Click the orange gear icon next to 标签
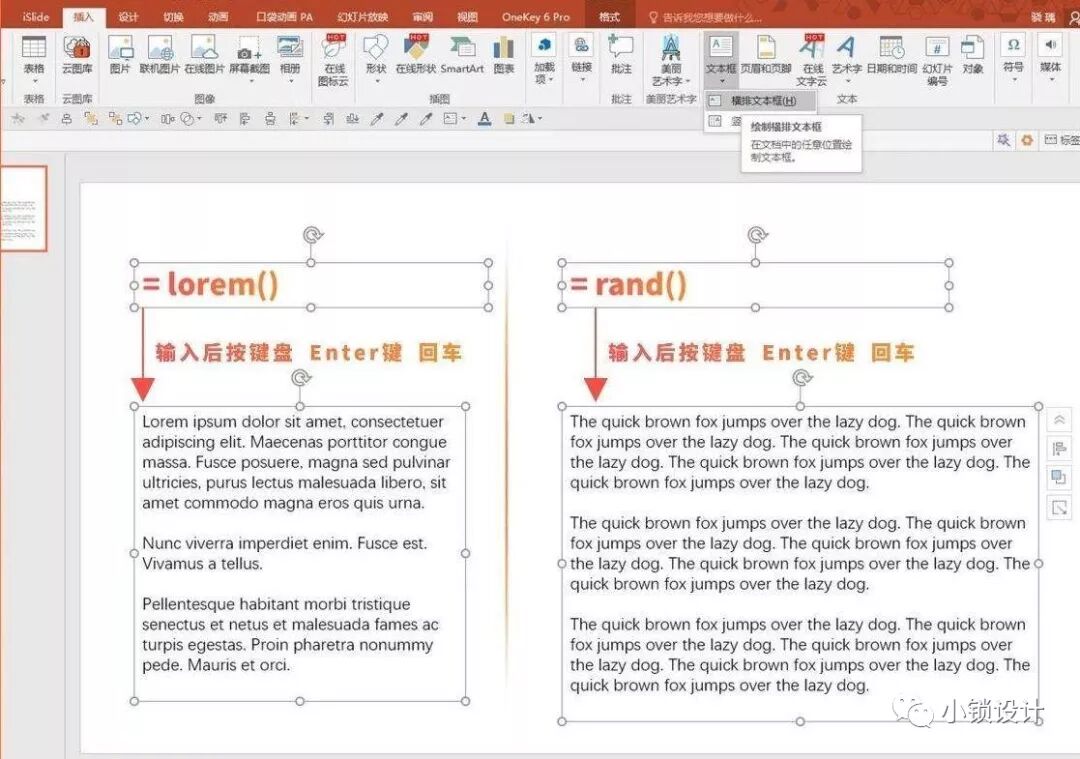The height and width of the screenshot is (759, 1080). [x=1027, y=140]
